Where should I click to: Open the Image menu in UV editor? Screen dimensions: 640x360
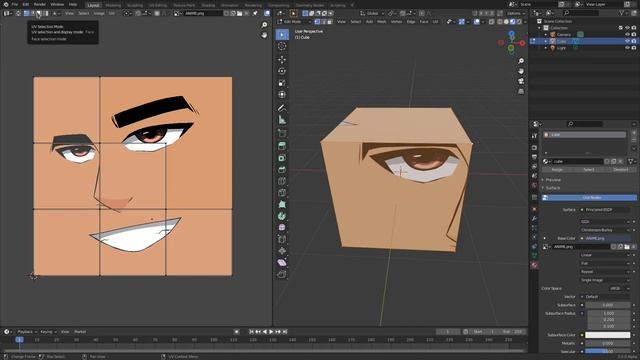pos(99,13)
